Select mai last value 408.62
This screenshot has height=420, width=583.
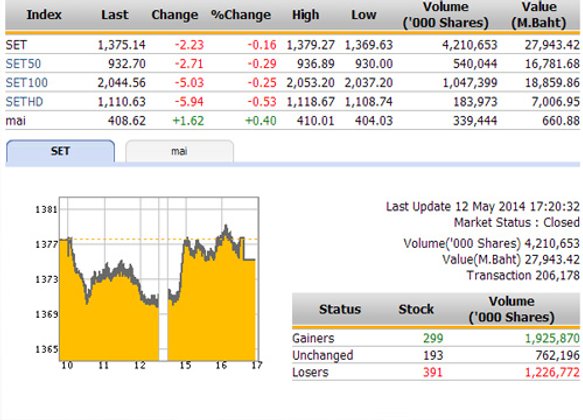(x=127, y=121)
